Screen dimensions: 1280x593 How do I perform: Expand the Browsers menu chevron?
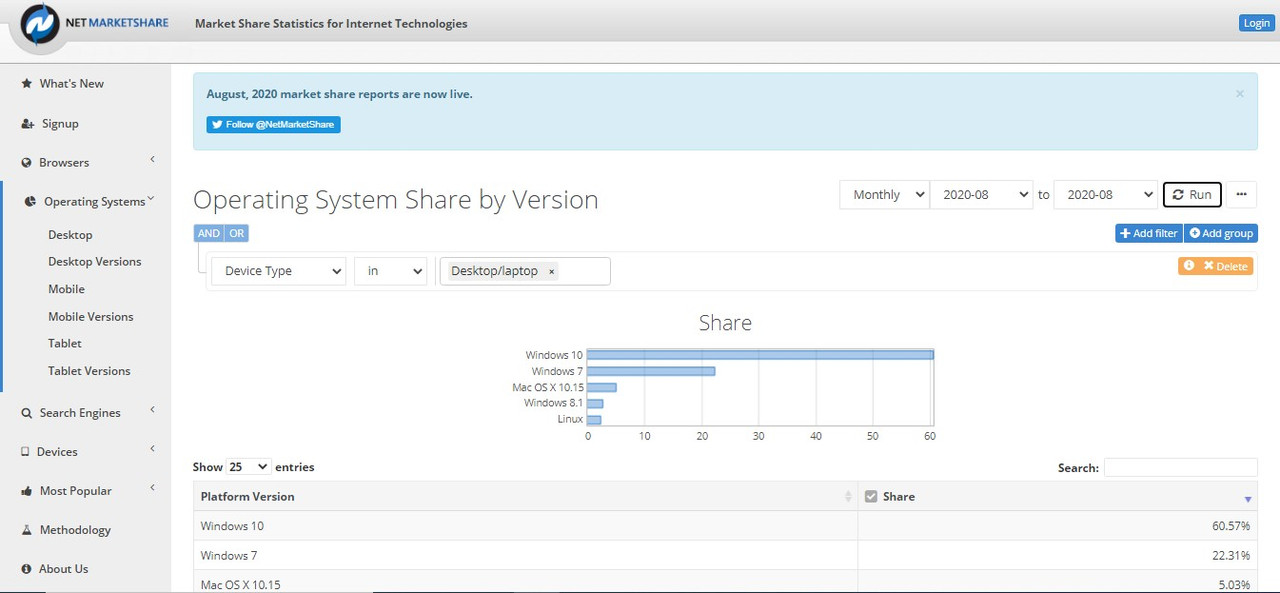[x=153, y=160]
